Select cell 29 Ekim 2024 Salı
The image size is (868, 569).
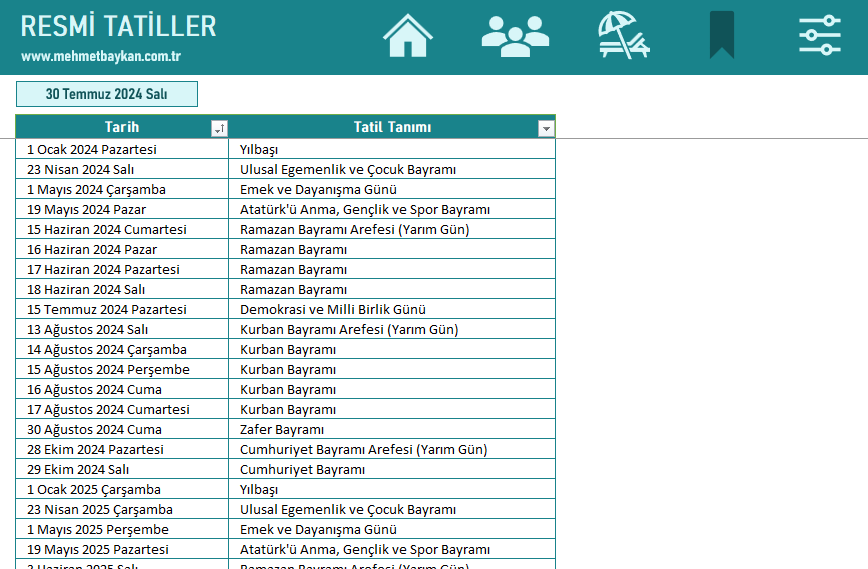(122, 468)
